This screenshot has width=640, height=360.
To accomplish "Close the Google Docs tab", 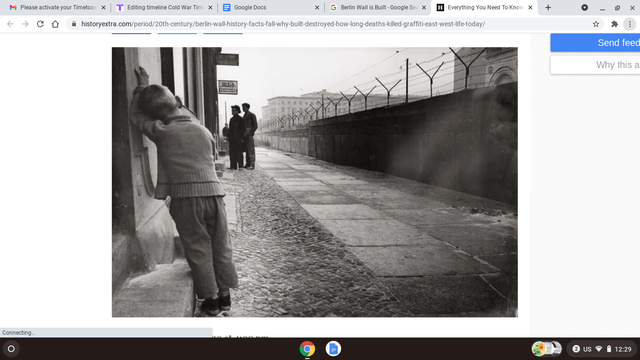I will point(317,7).
